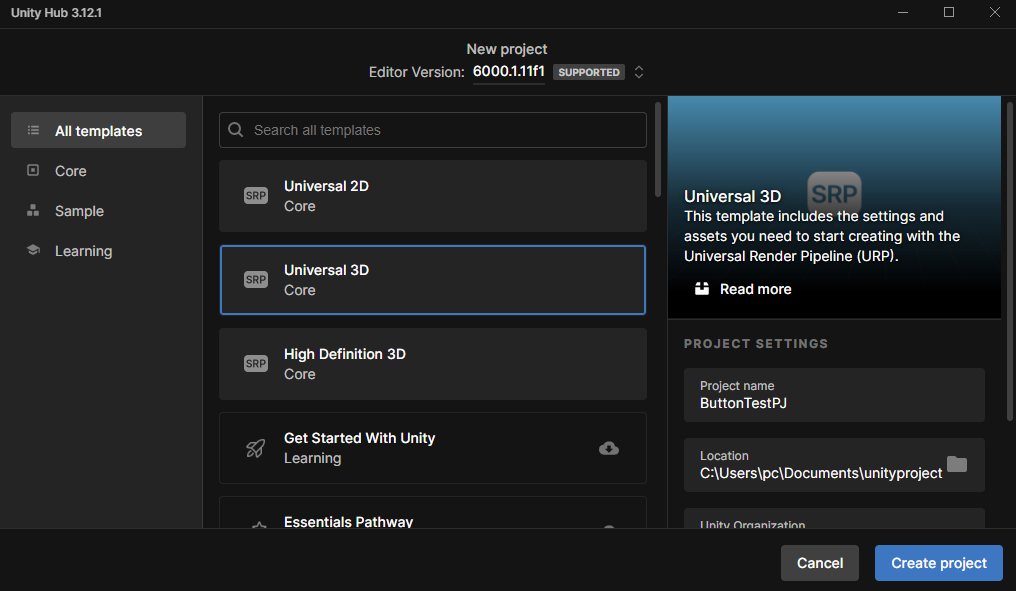Click the SRP icon beside High Definition 3D
The width and height of the screenshot is (1016, 591).
[256, 364]
